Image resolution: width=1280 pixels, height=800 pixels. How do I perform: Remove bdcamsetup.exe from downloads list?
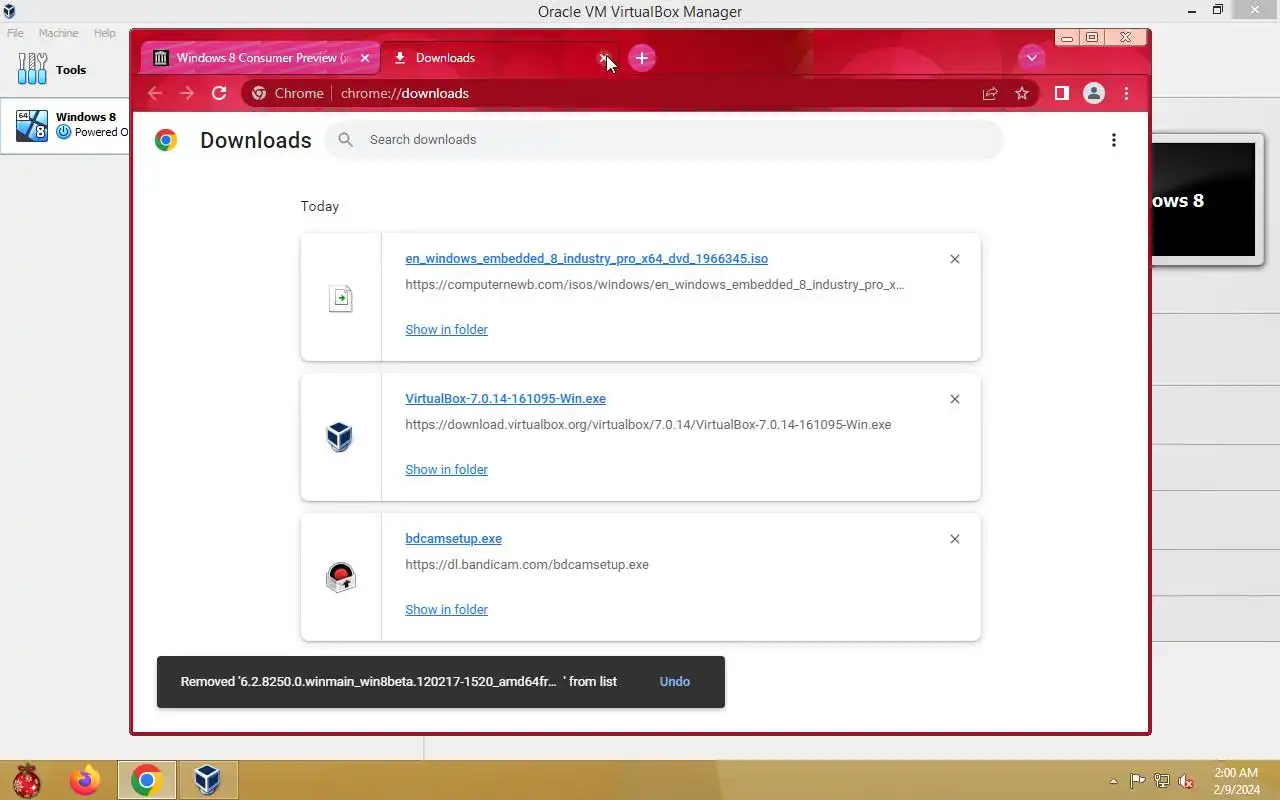pyautogui.click(x=955, y=539)
